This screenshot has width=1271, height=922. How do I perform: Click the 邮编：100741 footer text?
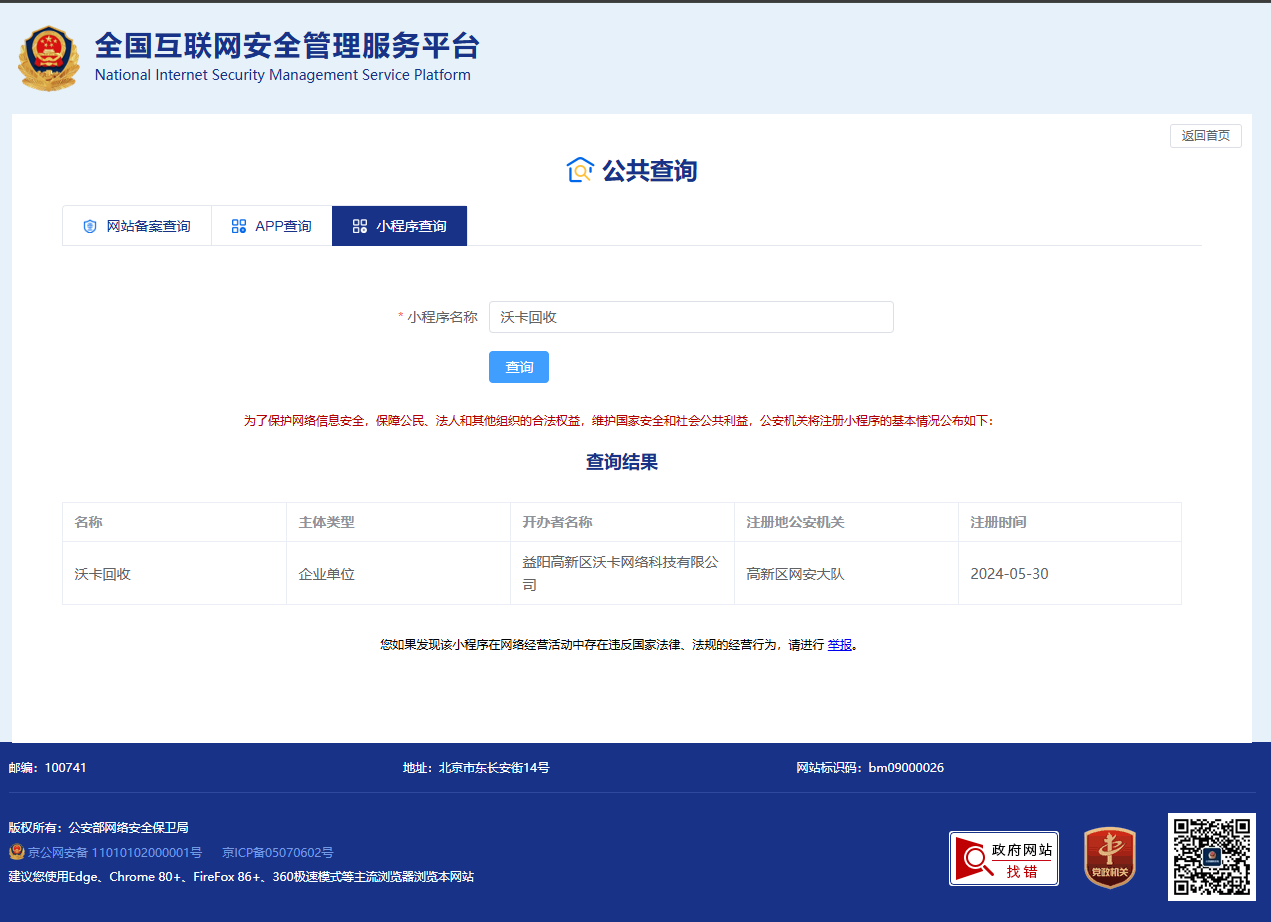click(48, 768)
